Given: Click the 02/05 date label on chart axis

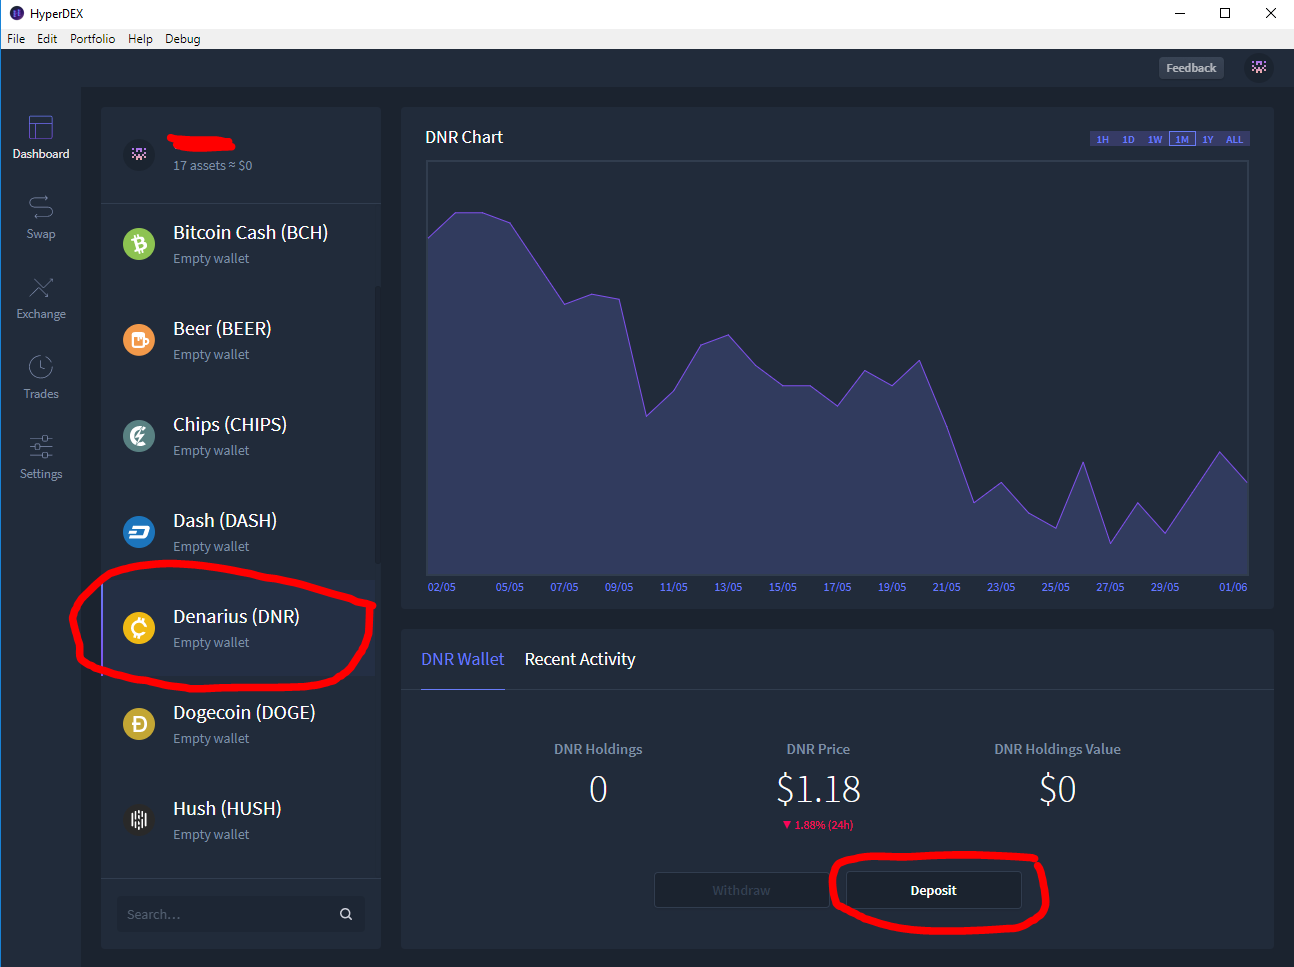Looking at the screenshot, I should click(x=442, y=587).
